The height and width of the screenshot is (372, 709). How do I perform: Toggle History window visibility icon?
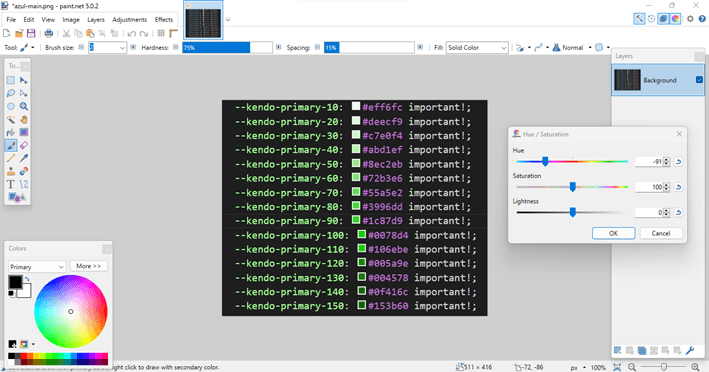(651, 19)
